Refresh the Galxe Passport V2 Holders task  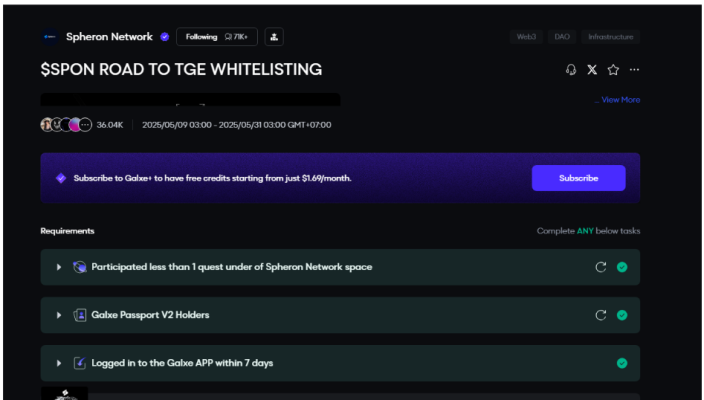[601, 315]
